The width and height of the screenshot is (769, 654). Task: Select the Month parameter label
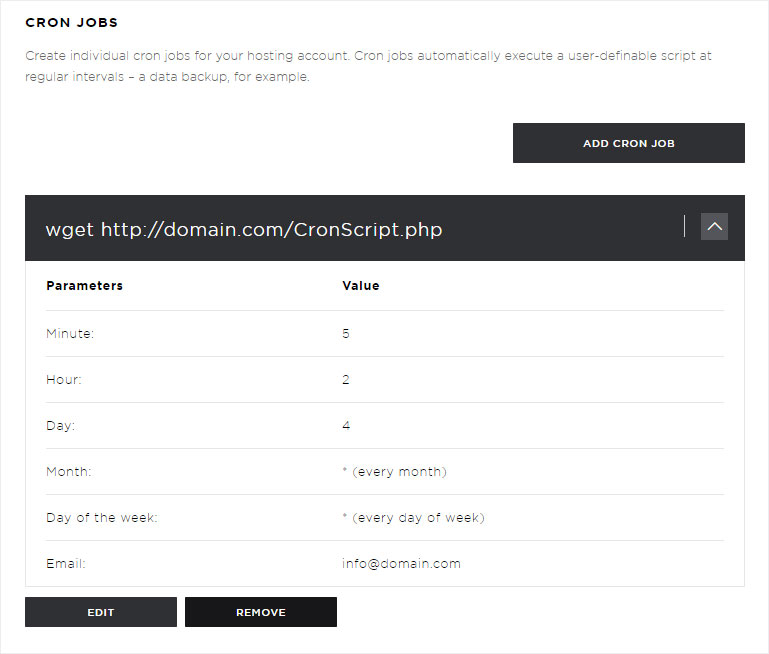pos(69,472)
